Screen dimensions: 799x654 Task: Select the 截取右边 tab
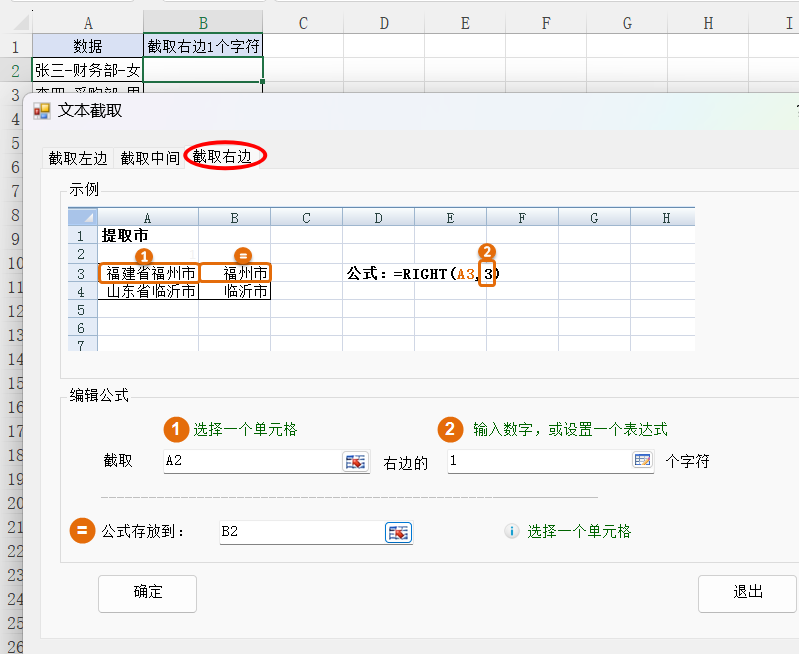tap(229, 156)
